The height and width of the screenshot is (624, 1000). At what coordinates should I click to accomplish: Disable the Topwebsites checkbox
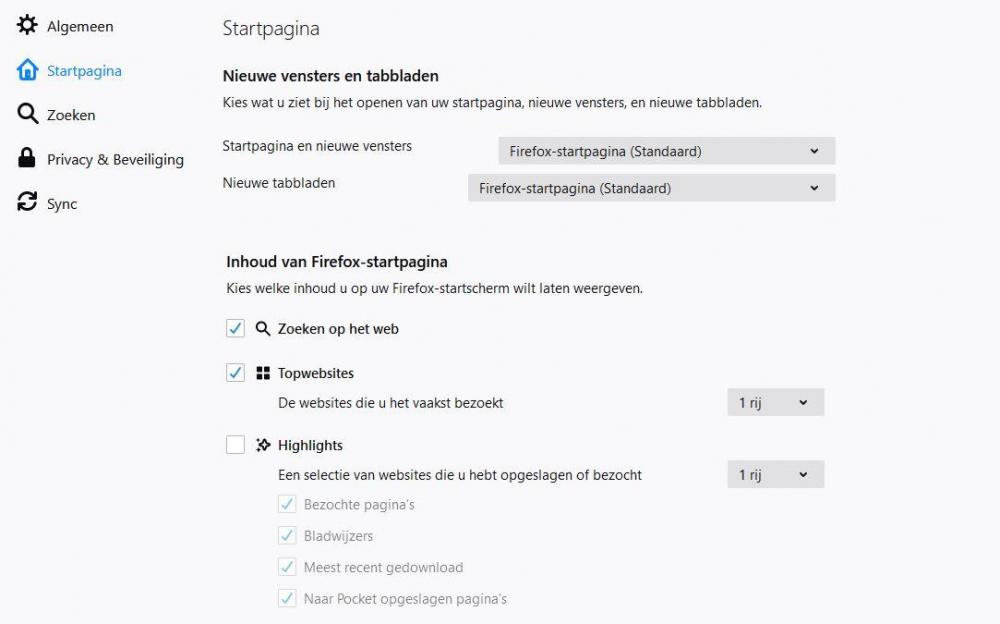(236, 373)
